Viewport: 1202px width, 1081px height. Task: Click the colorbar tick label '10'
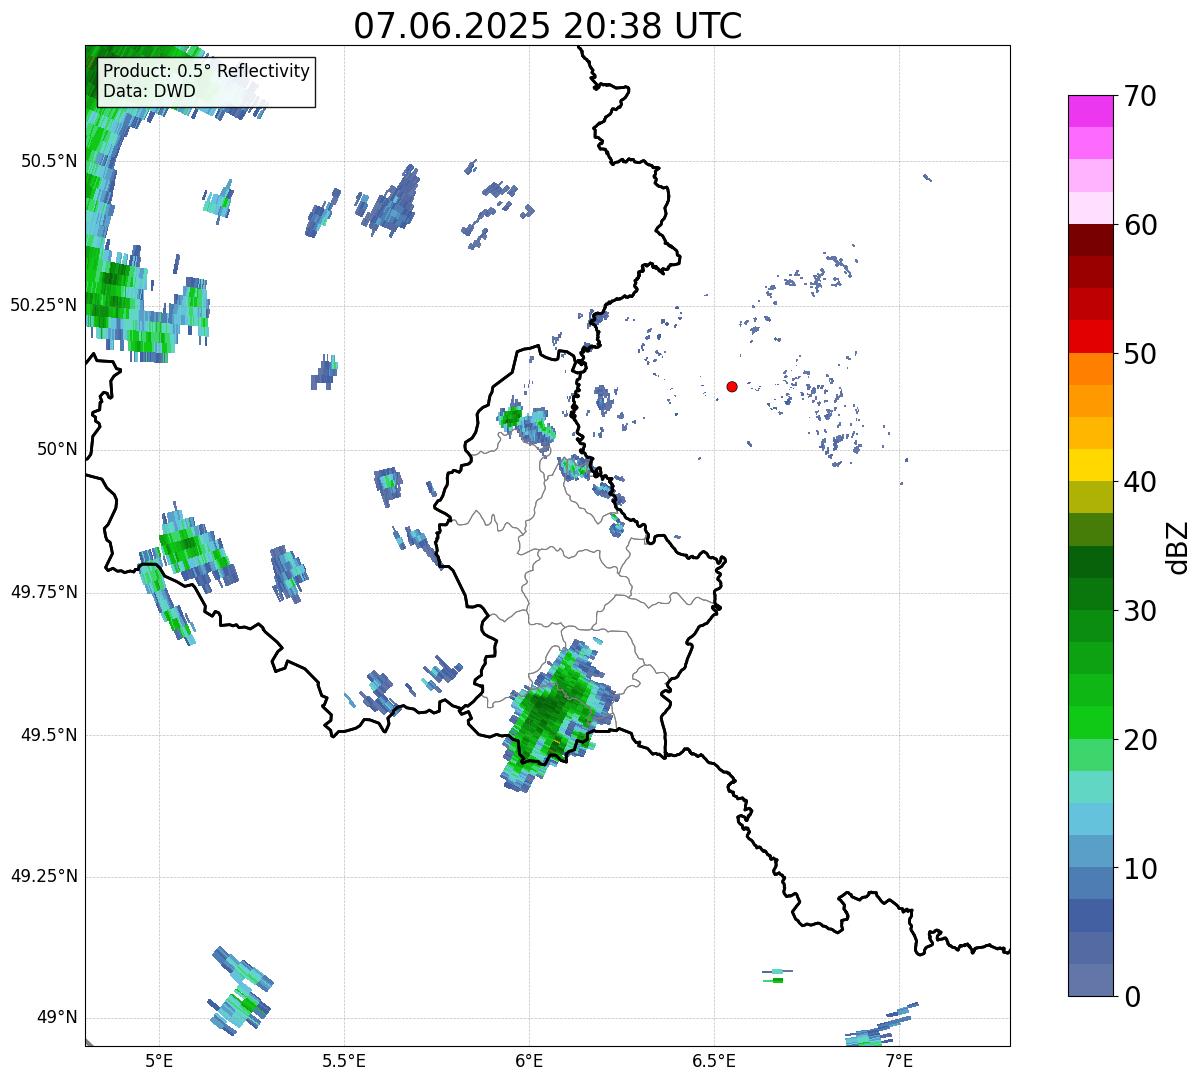click(x=1140, y=869)
